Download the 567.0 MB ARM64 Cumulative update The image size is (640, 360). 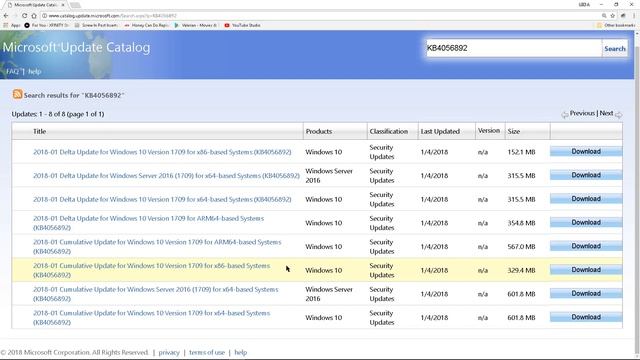click(x=586, y=246)
